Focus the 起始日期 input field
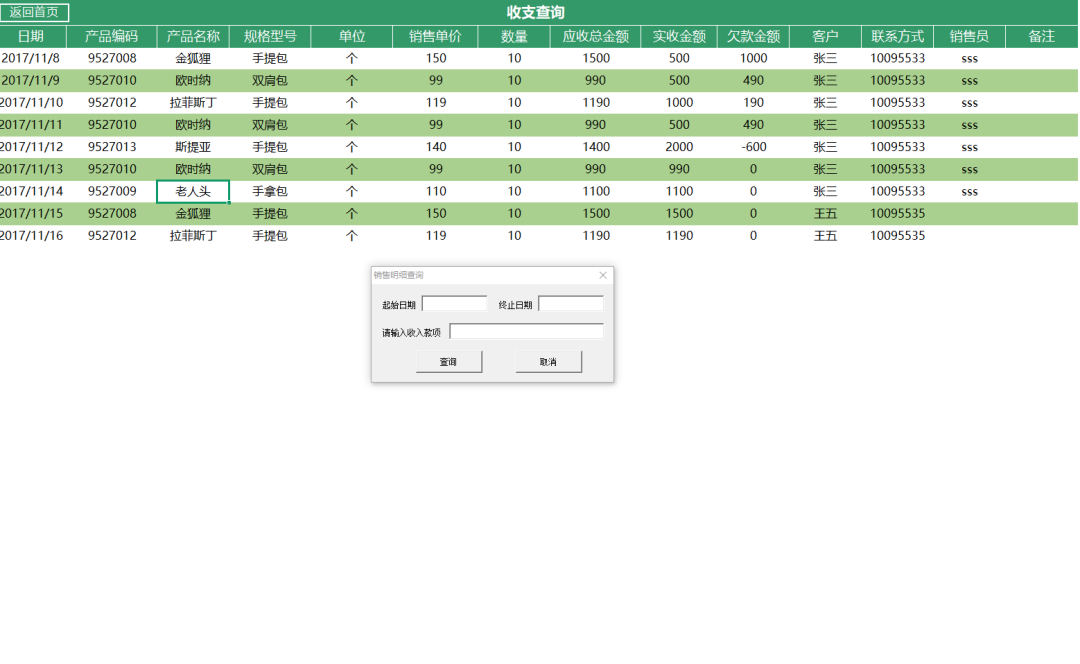Viewport: 1080px width, 664px height. [x=454, y=304]
